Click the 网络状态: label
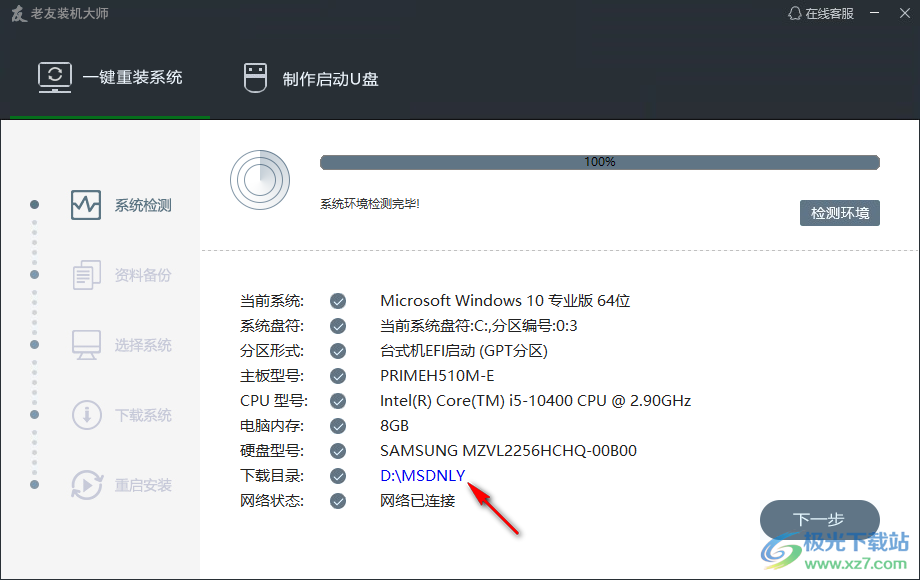The image size is (920, 580). coord(272,501)
